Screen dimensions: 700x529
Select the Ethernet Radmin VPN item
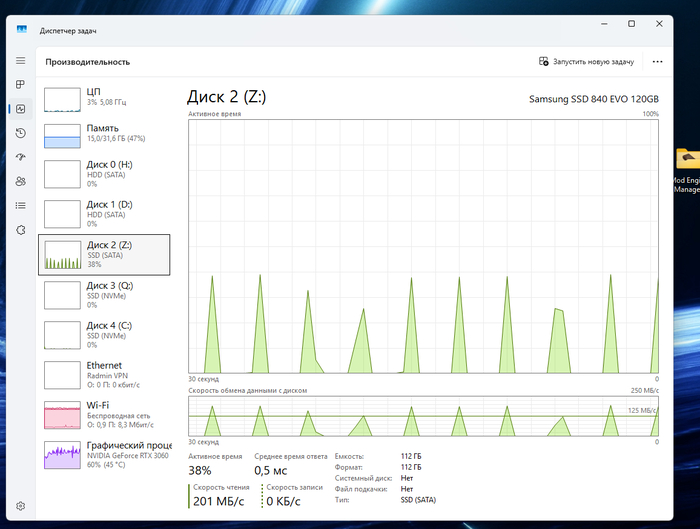(x=104, y=375)
